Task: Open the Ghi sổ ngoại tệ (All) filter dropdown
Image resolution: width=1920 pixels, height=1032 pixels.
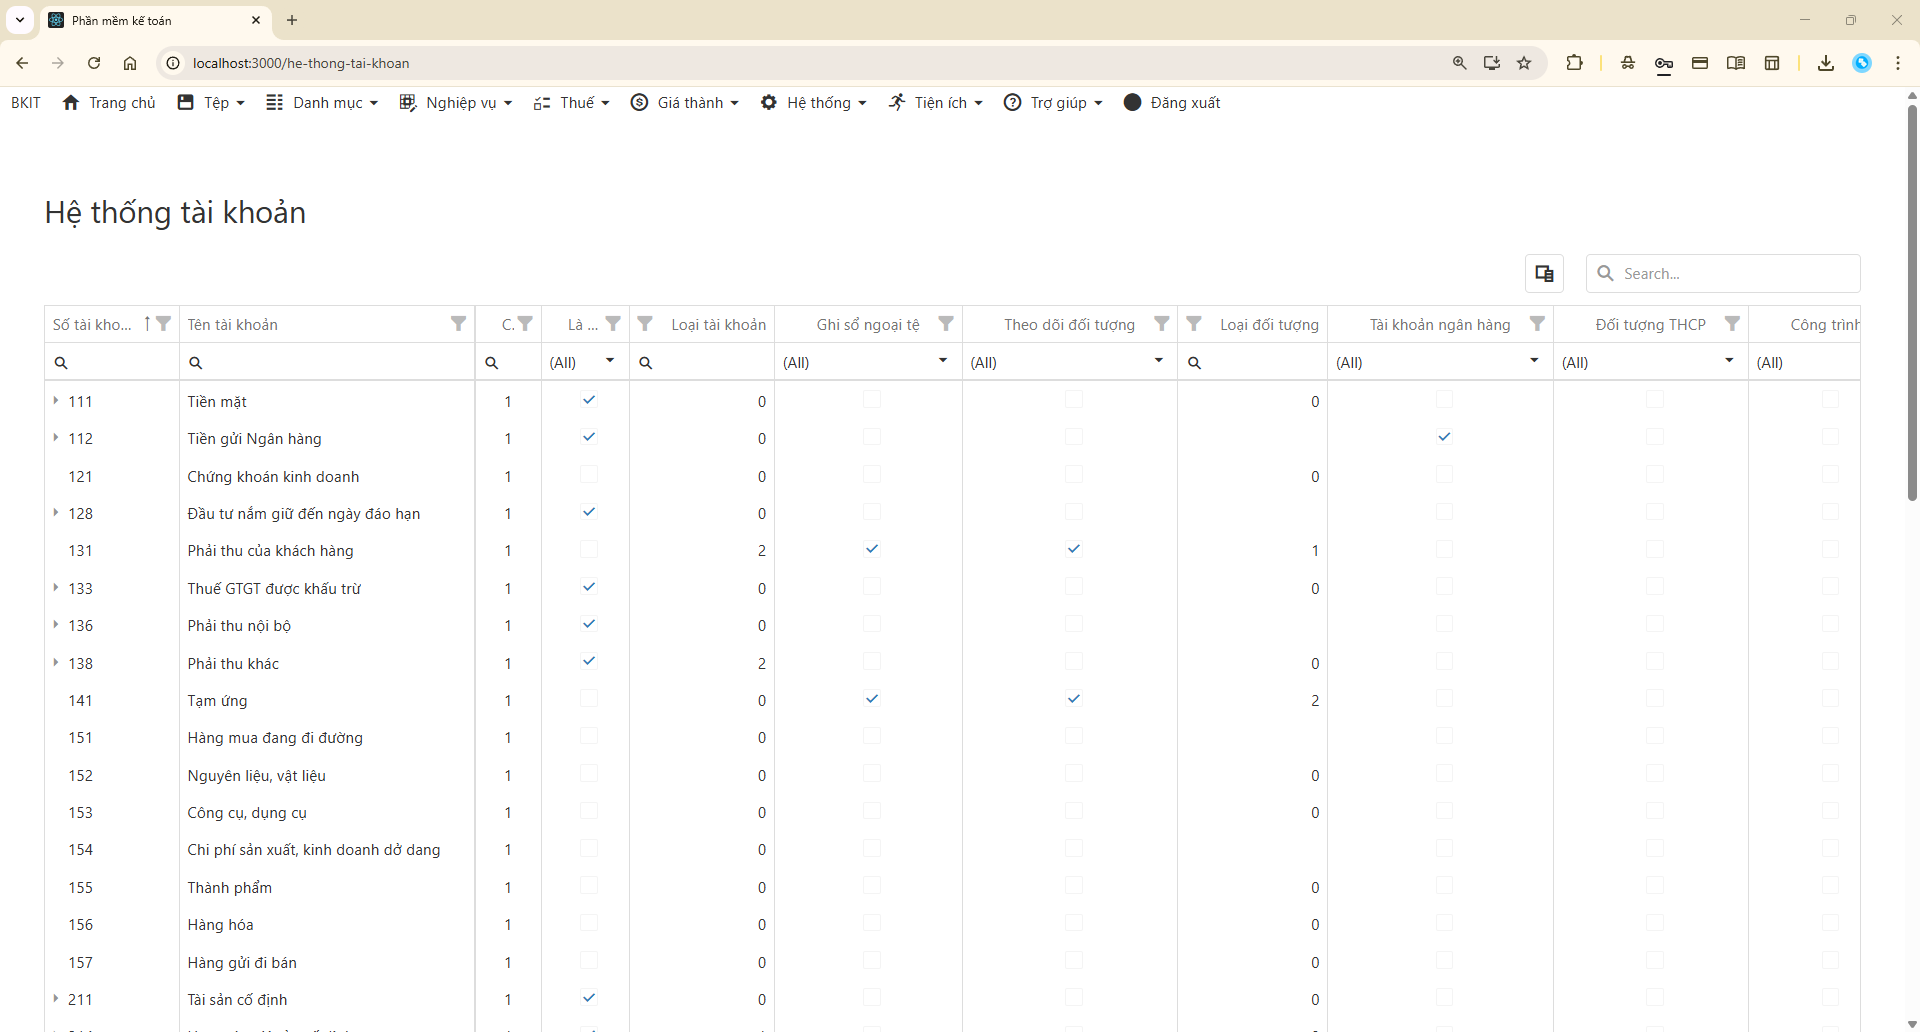Action: [x=942, y=361]
